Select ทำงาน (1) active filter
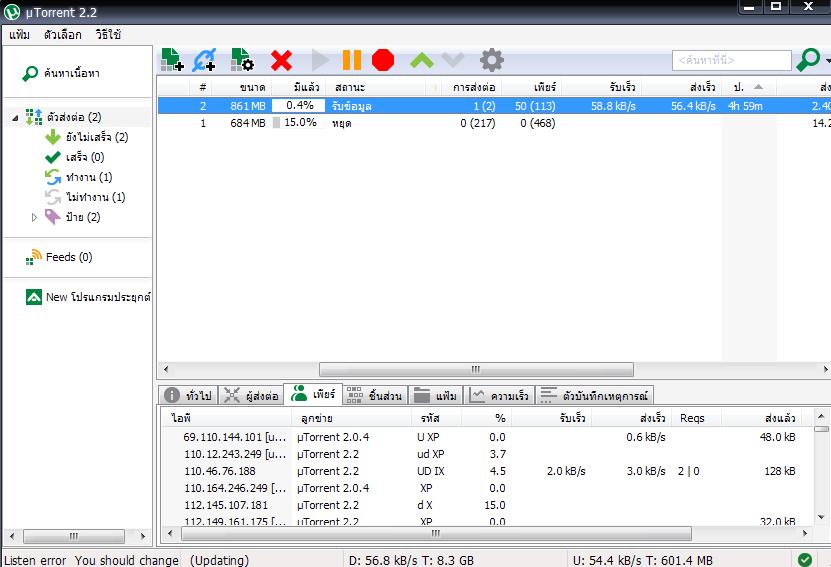831x567 pixels. click(x=89, y=177)
